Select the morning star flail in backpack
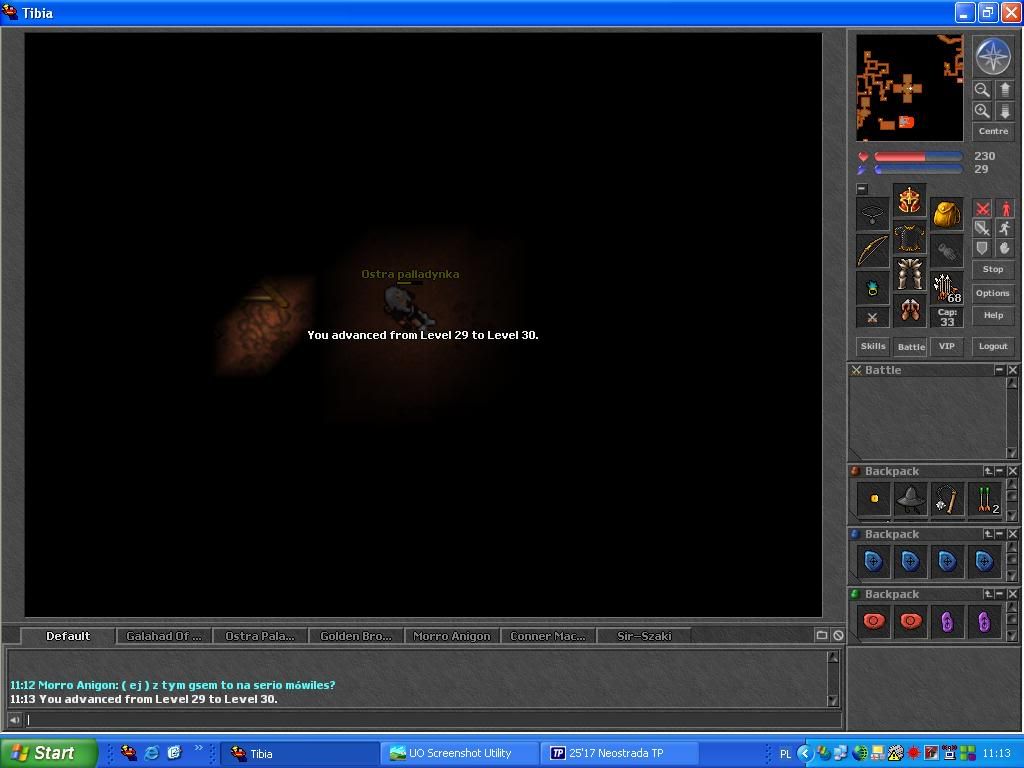The image size is (1024, 768). [947, 499]
